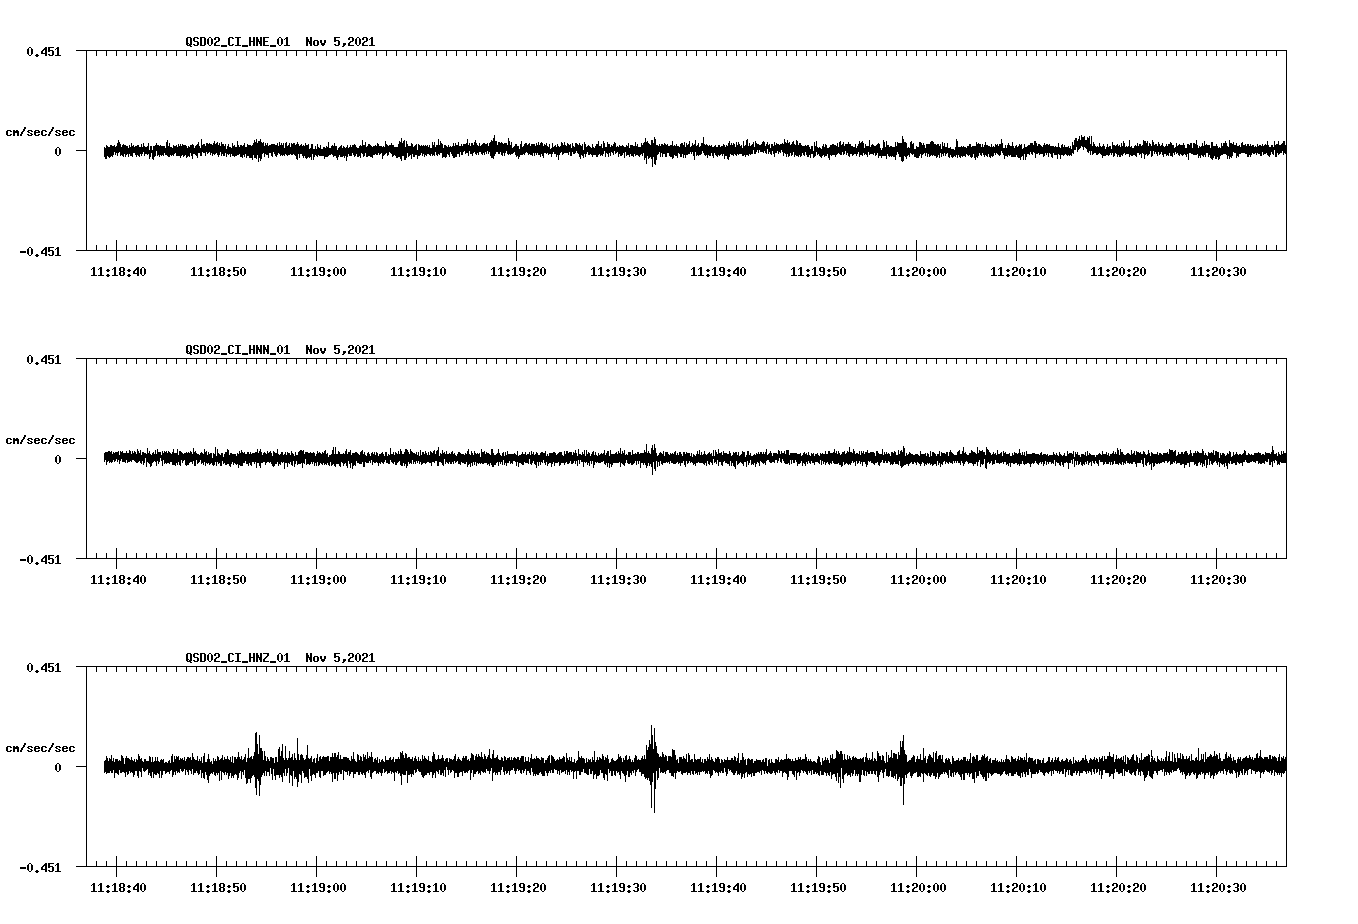Viewport: 1358px width, 924px height.
Task: Click the -0.451 lower limit on HNE axis
Action: click(40, 251)
